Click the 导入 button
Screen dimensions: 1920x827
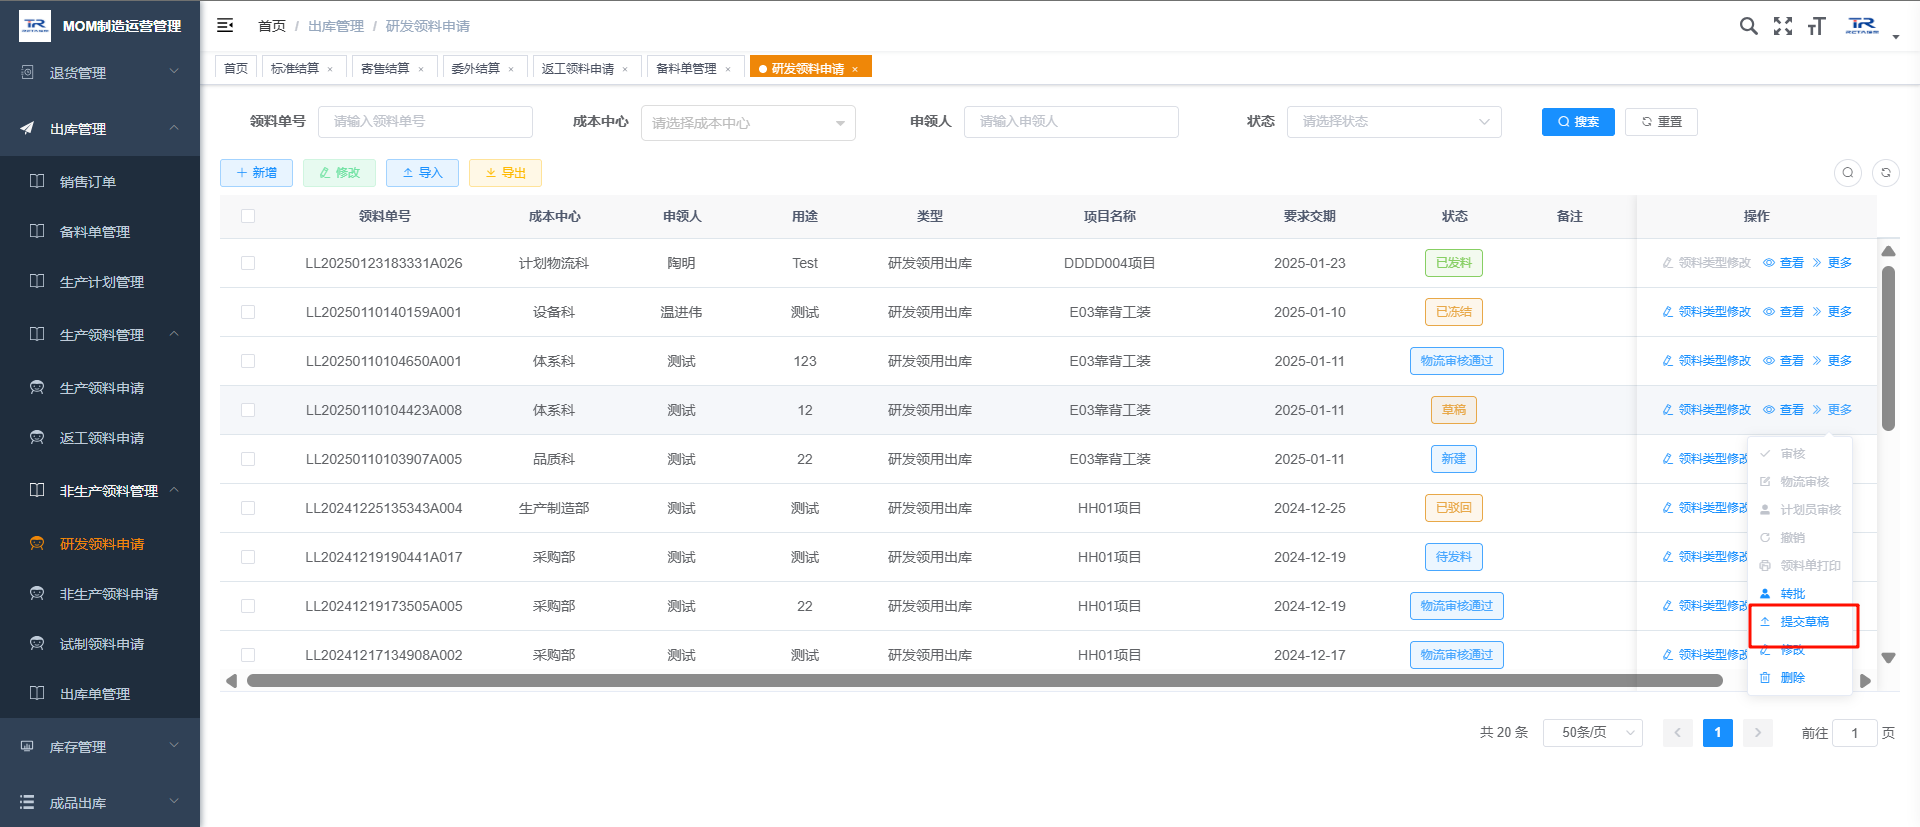422,173
